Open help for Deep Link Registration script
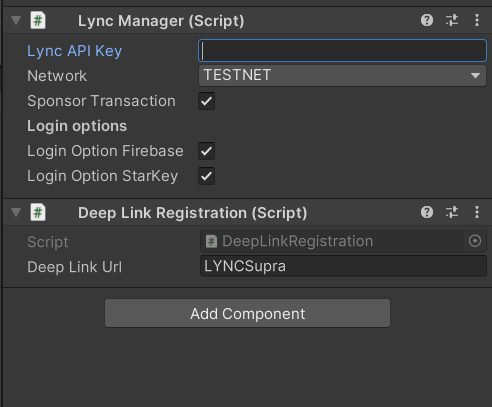The width and height of the screenshot is (492, 407). [427, 212]
